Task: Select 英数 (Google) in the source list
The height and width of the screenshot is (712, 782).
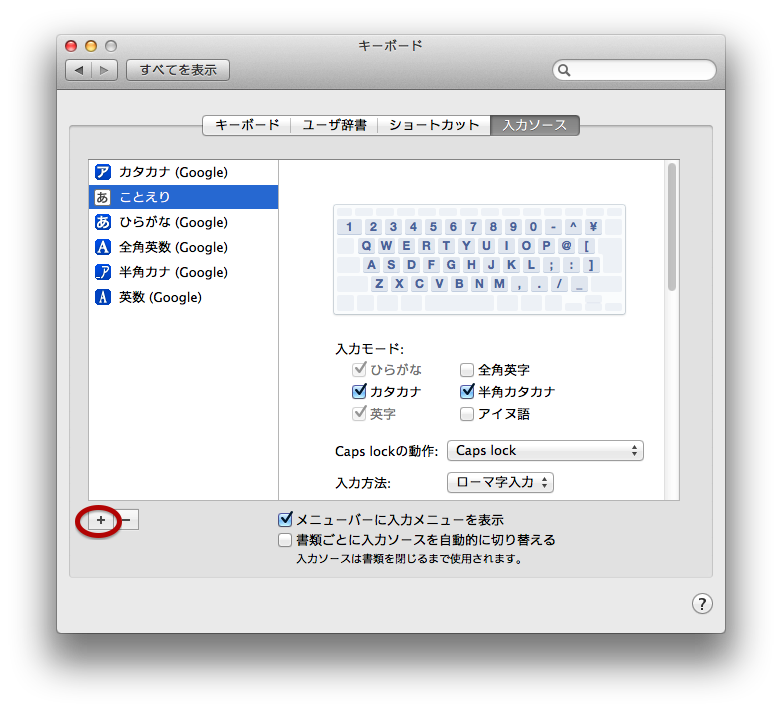Action: (x=184, y=297)
